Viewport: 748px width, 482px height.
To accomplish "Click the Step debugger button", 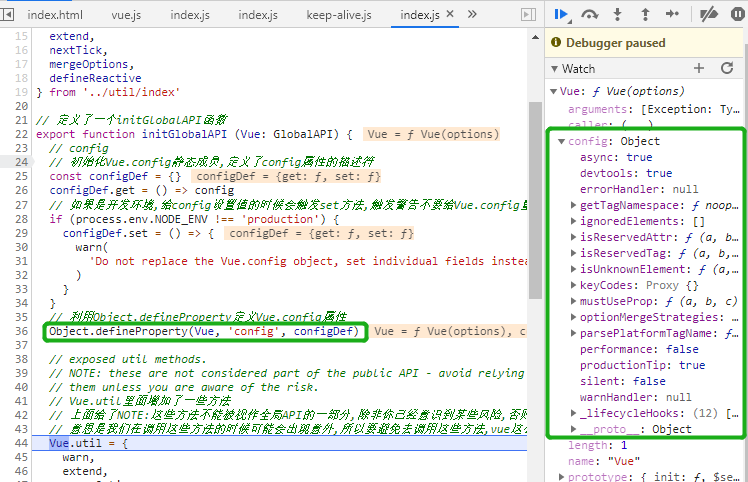I will [x=672, y=14].
